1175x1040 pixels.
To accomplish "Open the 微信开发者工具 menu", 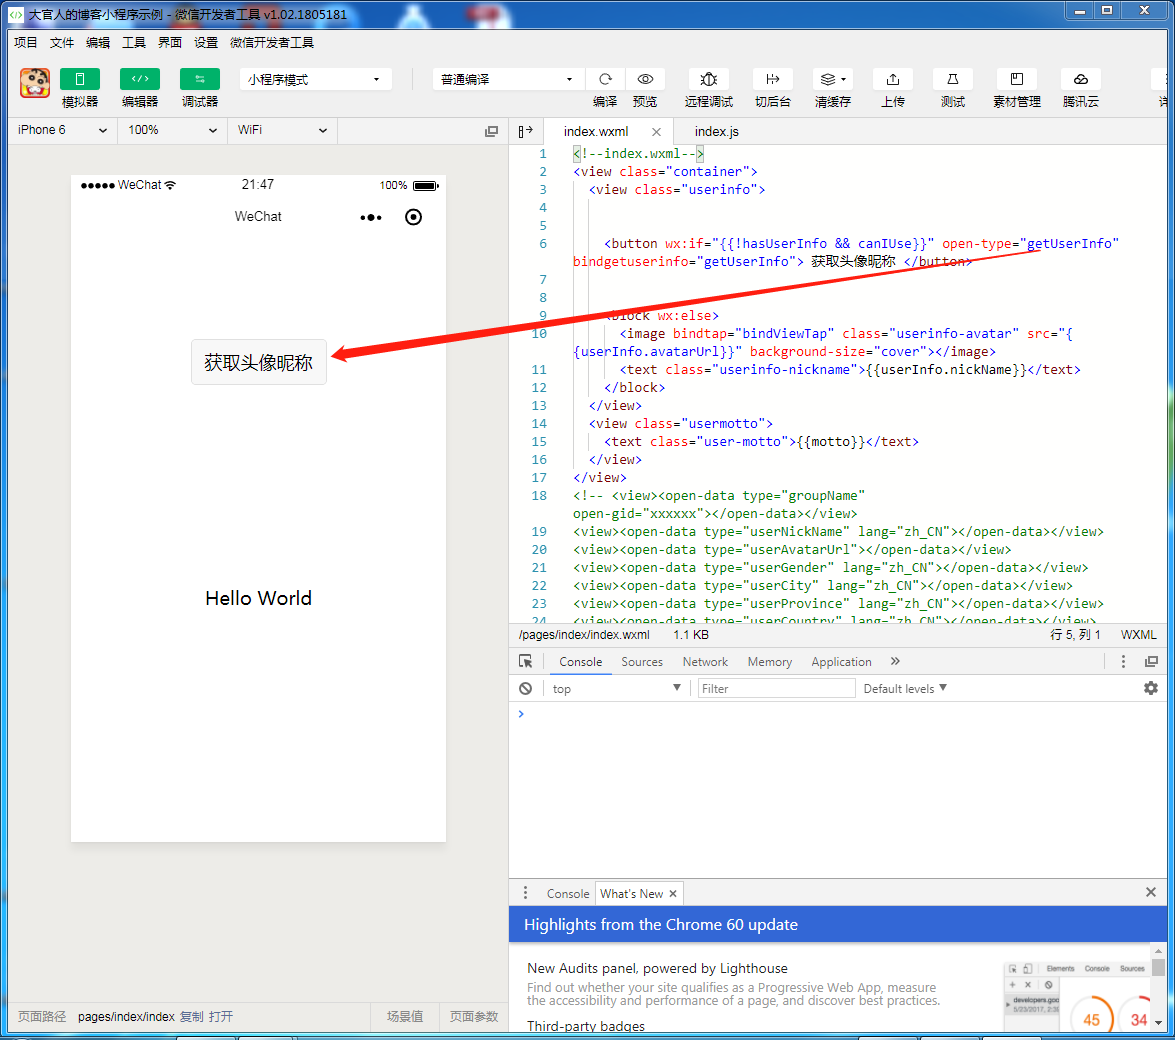I will tap(271, 43).
